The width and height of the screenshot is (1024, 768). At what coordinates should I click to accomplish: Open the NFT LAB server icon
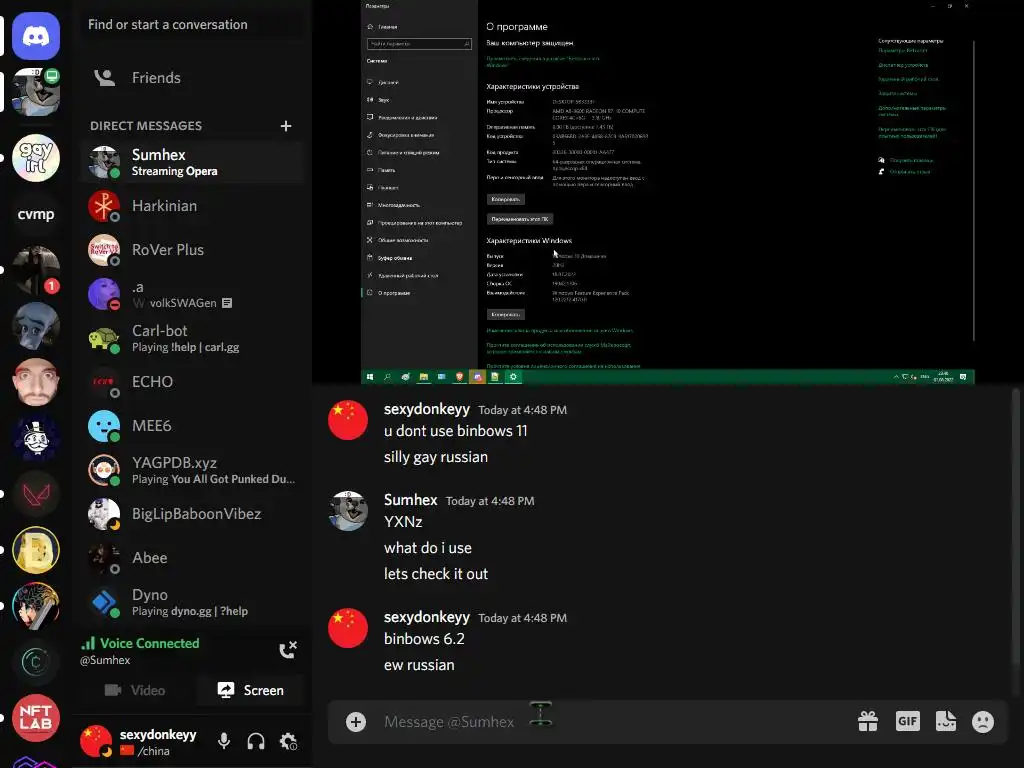(x=36, y=718)
